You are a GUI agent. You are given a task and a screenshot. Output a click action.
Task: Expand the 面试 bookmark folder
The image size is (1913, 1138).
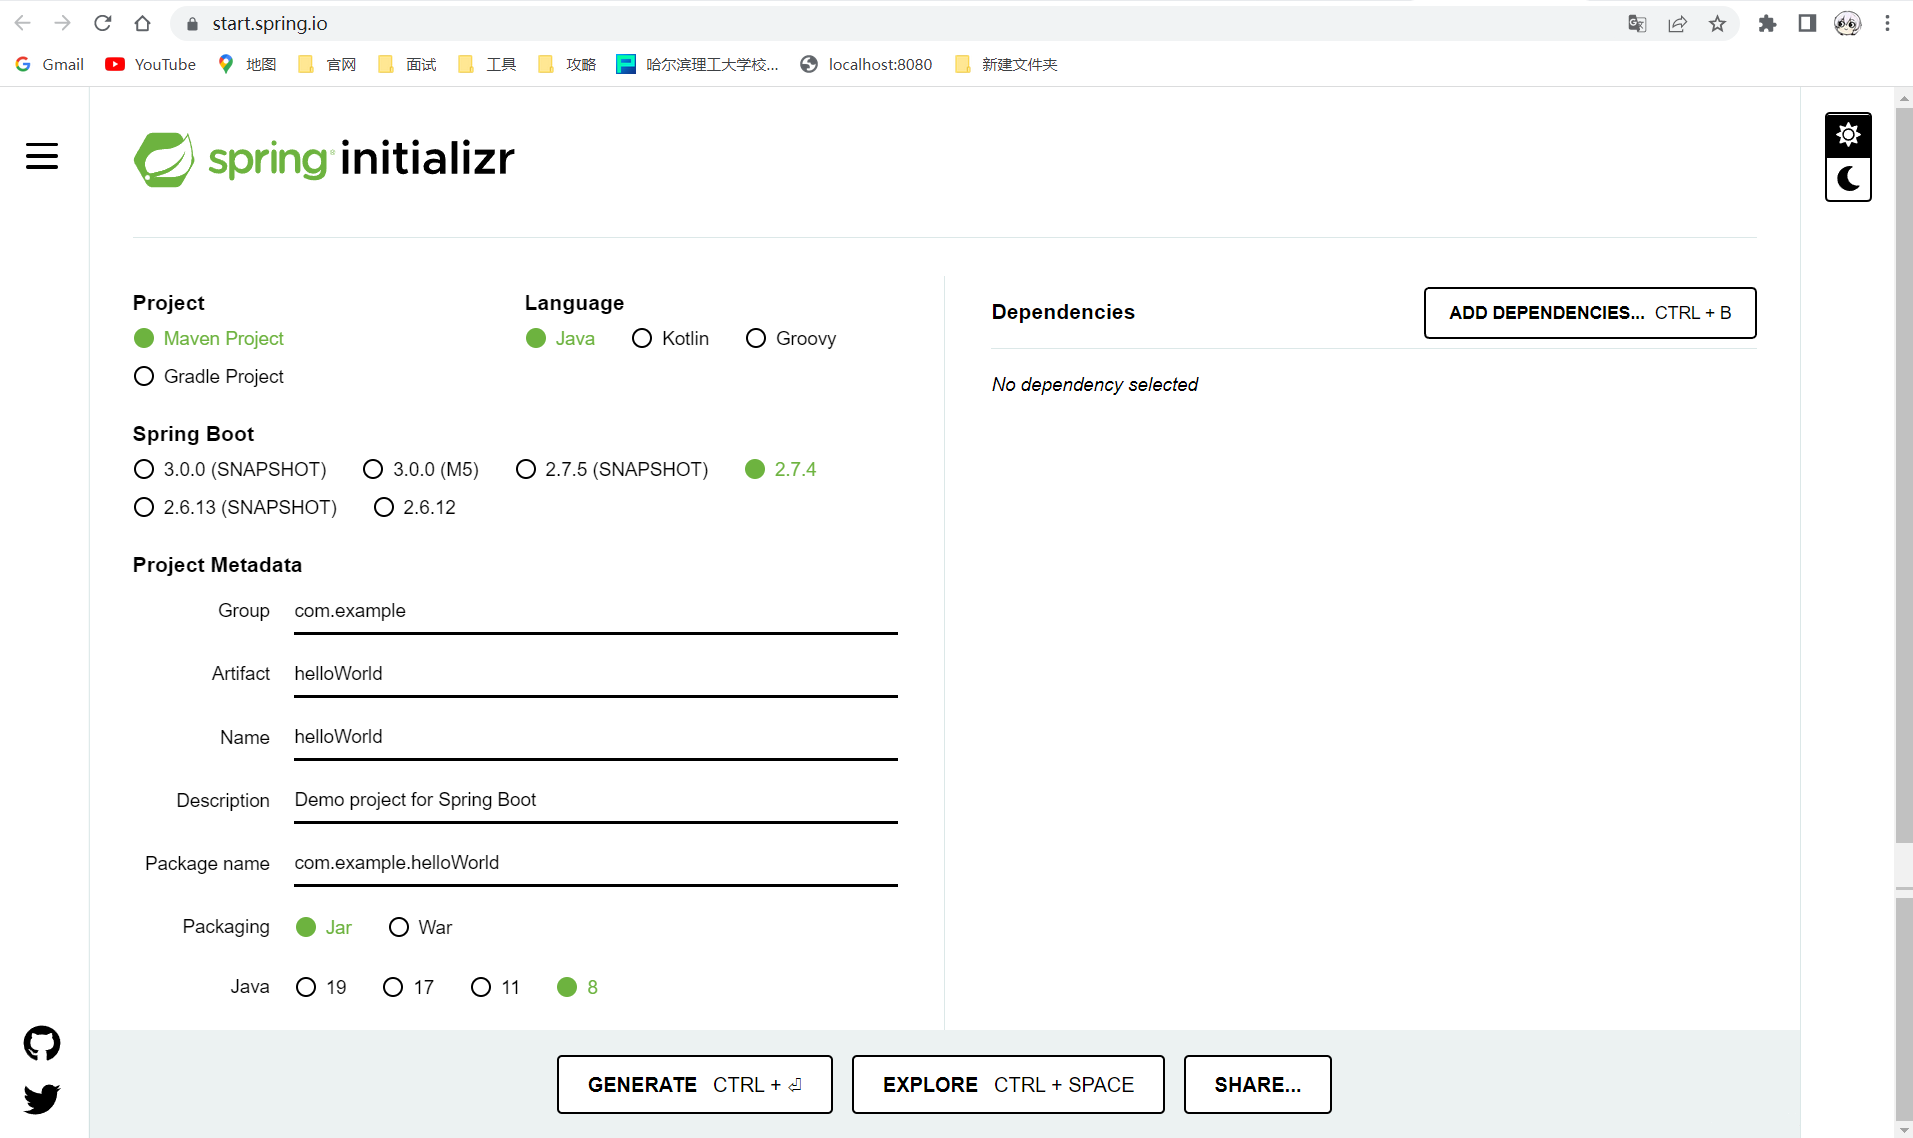coord(407,64)
